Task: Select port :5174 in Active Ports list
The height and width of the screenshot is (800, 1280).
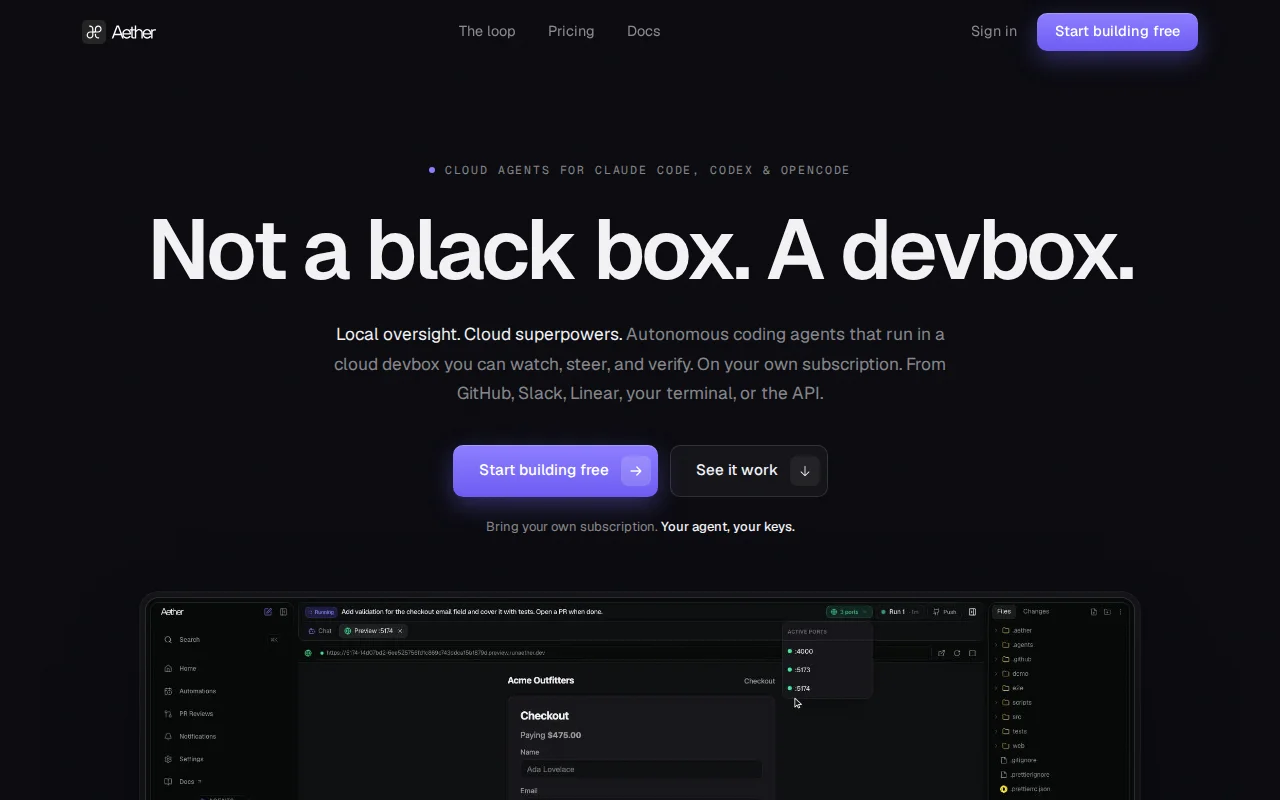Action: (827, 688)
